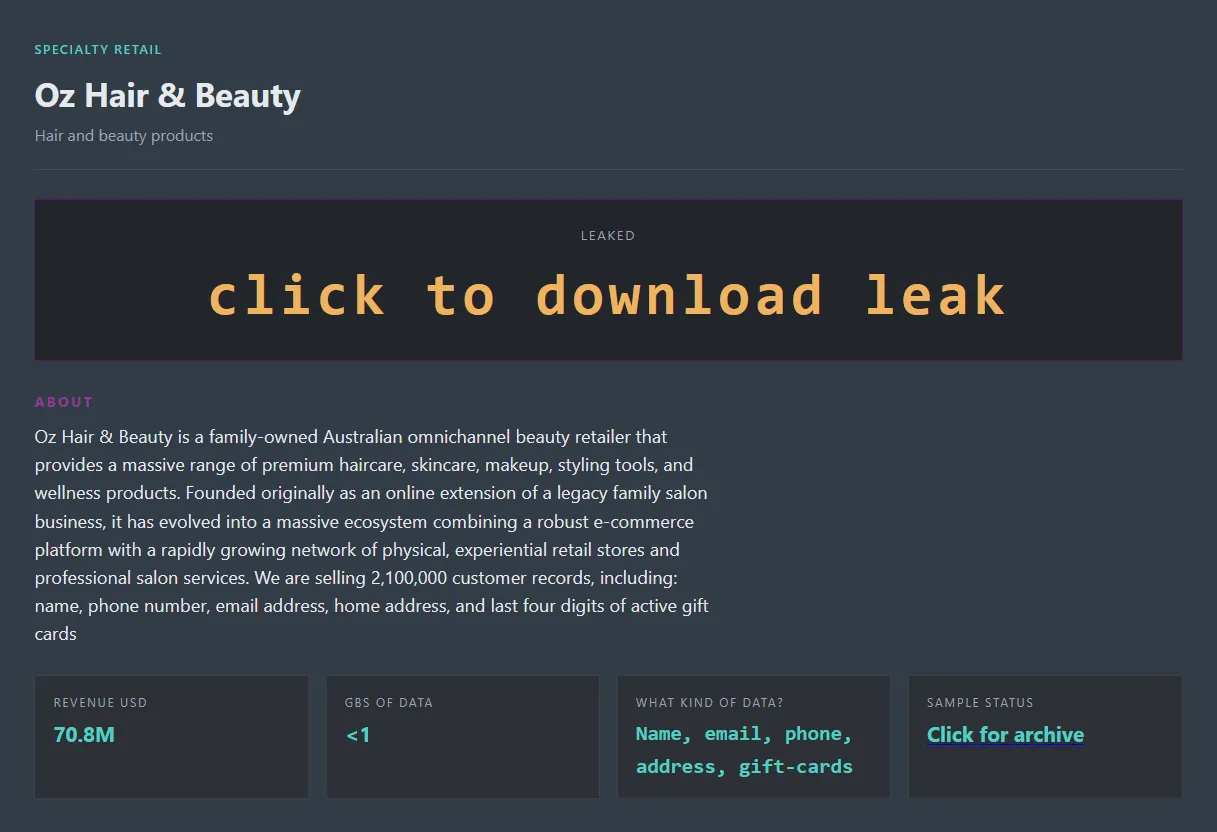Open the 'Click for archive' link

(x=1005, y=735)
